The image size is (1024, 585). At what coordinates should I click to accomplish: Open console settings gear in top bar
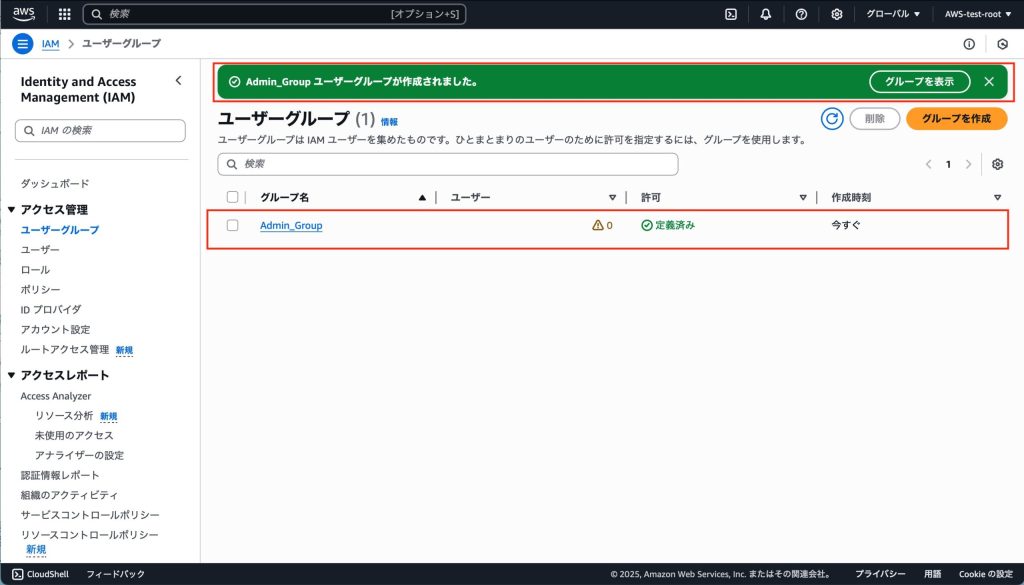click(x=837, y=14)
